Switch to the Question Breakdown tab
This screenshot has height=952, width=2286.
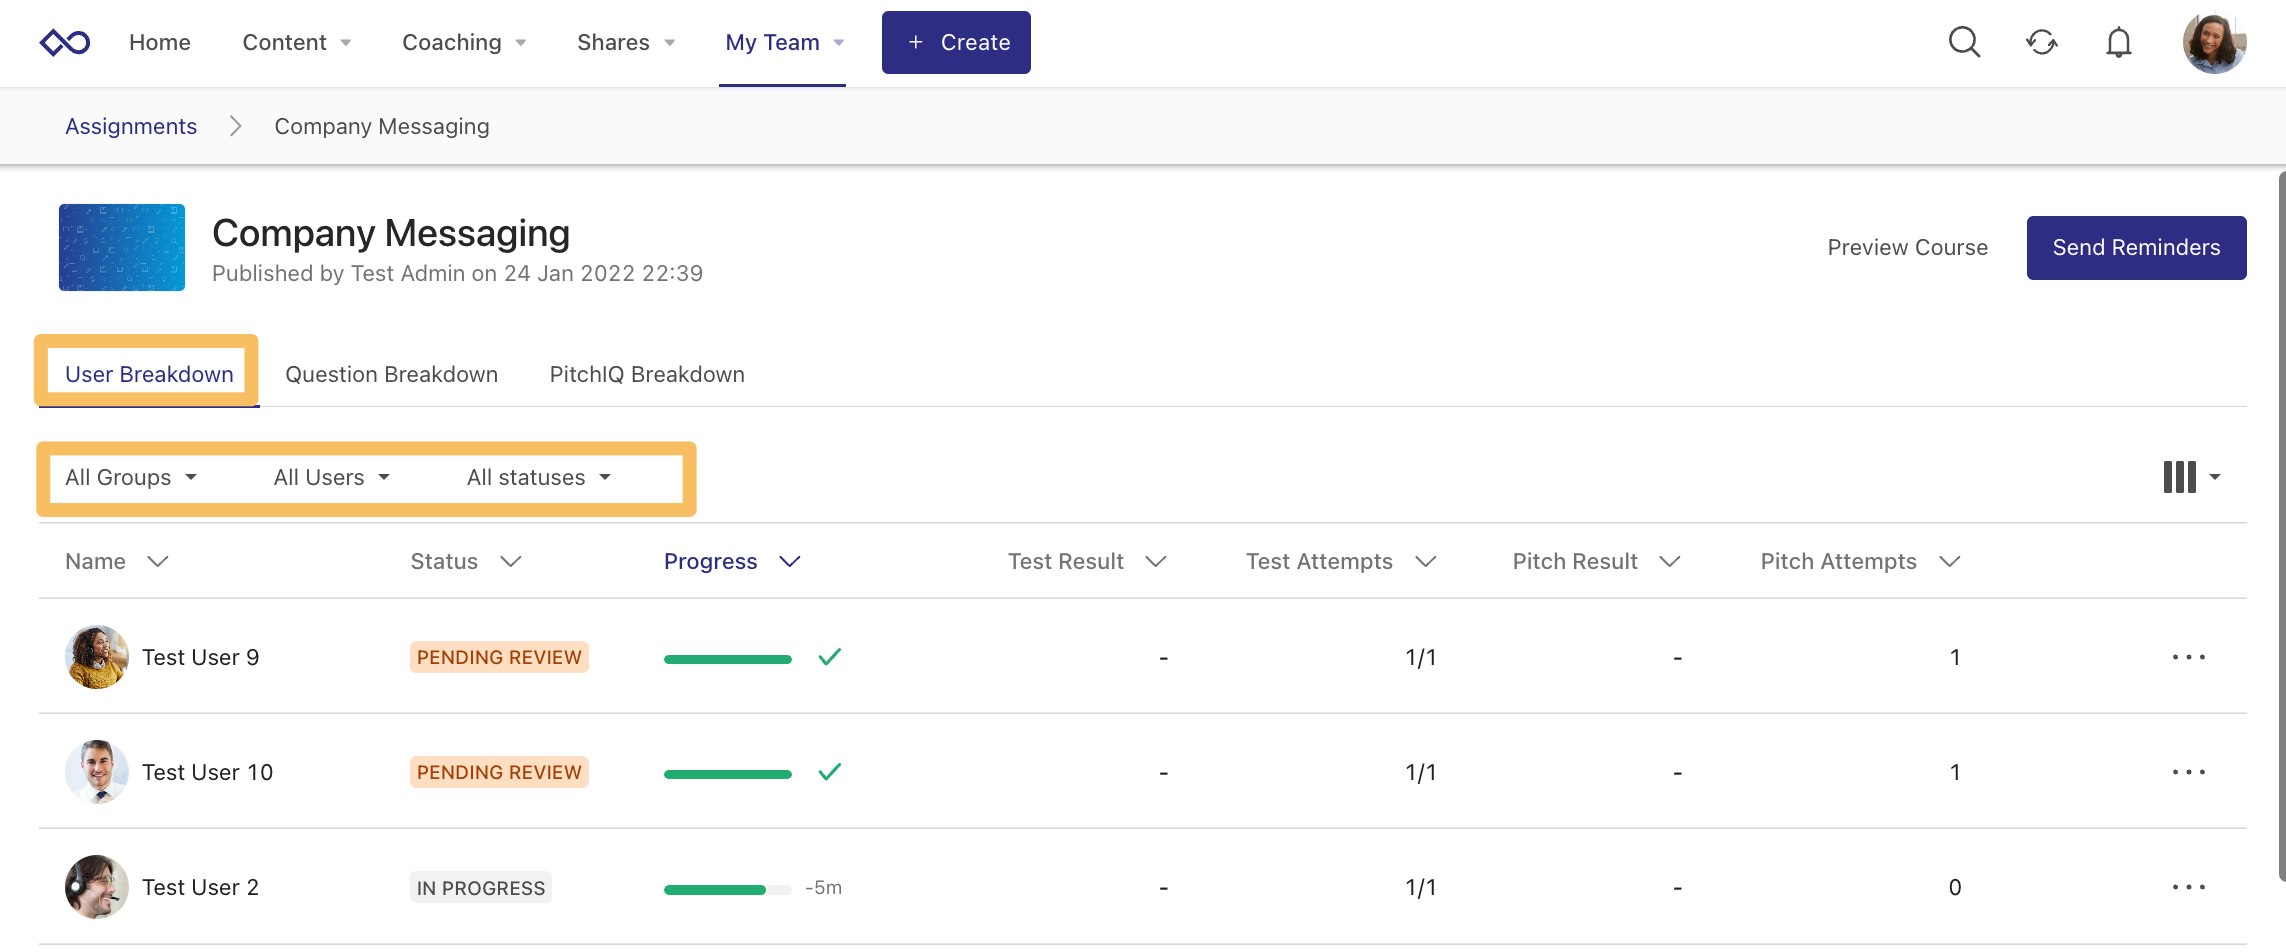(x=391, y=374)
